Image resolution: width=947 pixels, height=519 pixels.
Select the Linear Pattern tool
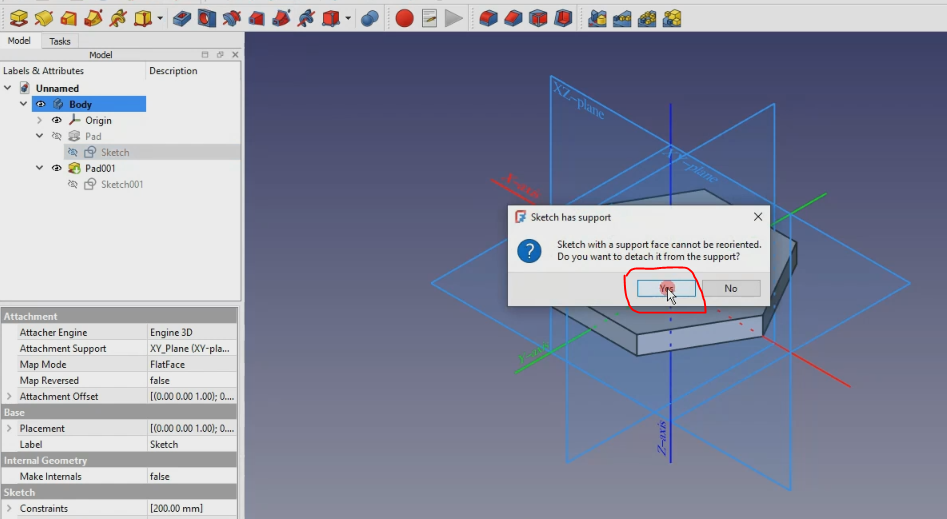click(622, 19)
